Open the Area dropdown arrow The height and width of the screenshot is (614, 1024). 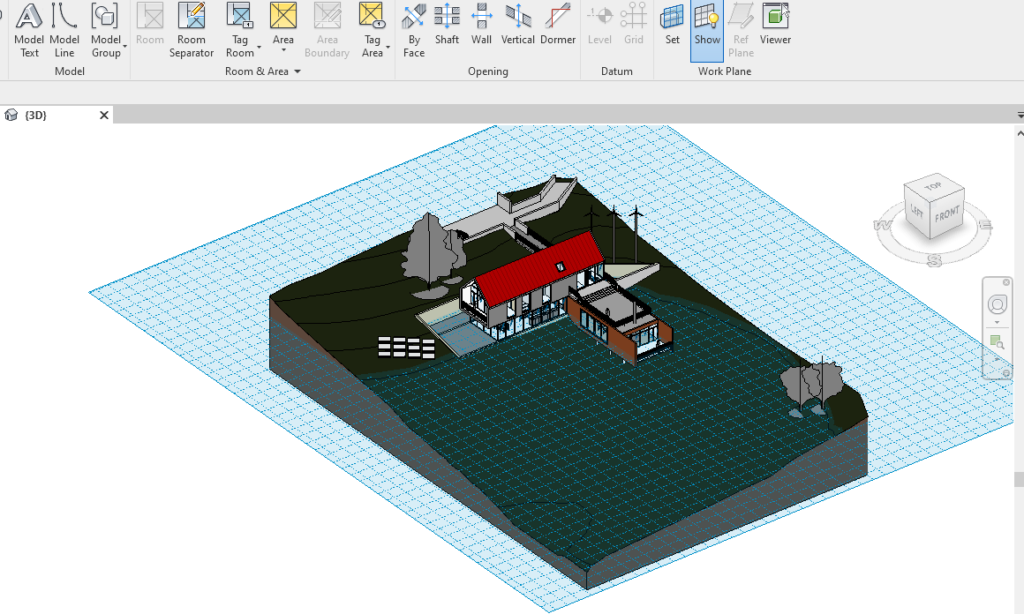point(283,50)
